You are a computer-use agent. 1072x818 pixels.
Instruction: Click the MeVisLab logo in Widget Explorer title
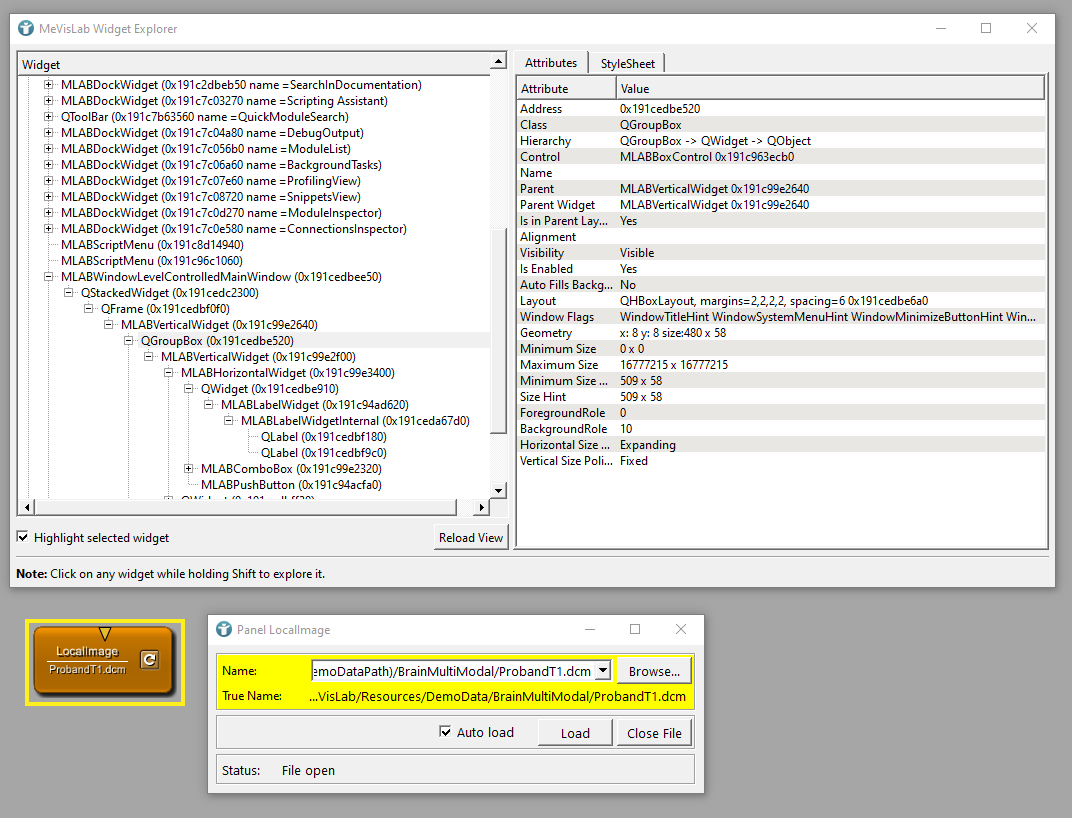(26, 29)
